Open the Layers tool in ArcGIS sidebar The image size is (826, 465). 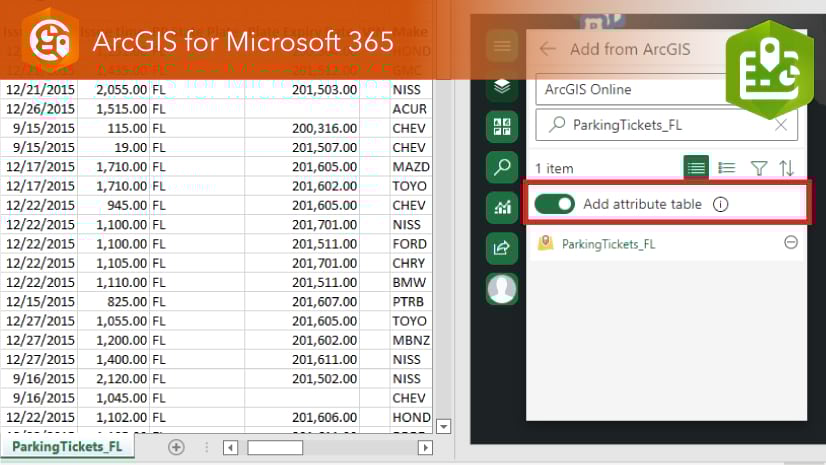coord(502,86)
